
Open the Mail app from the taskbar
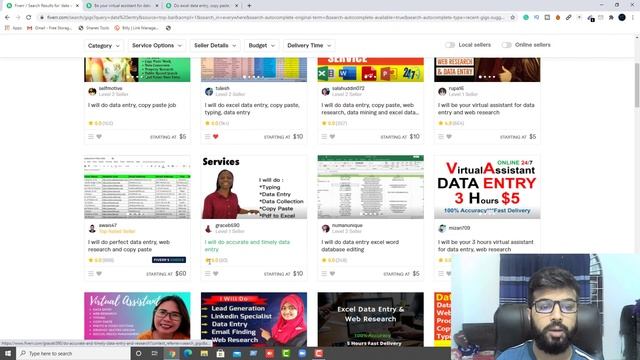click(x=237, y=353)
